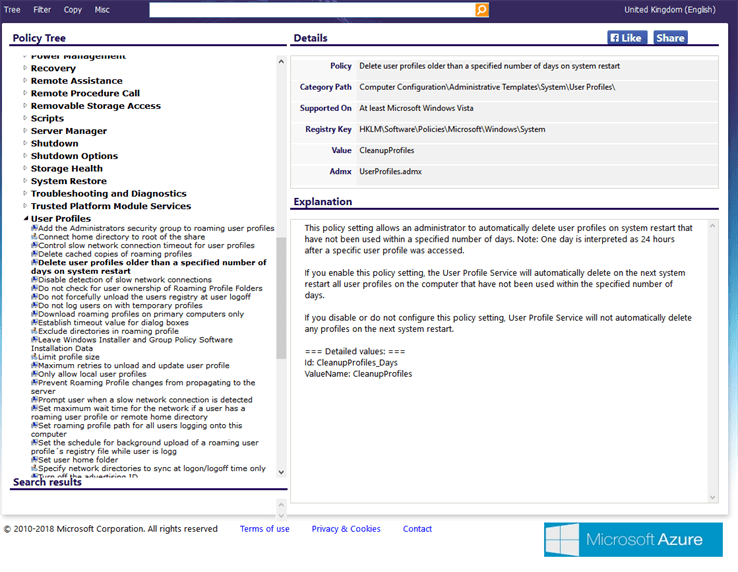Click policy icon for Set the schedule for background upload

click(34, 442)
